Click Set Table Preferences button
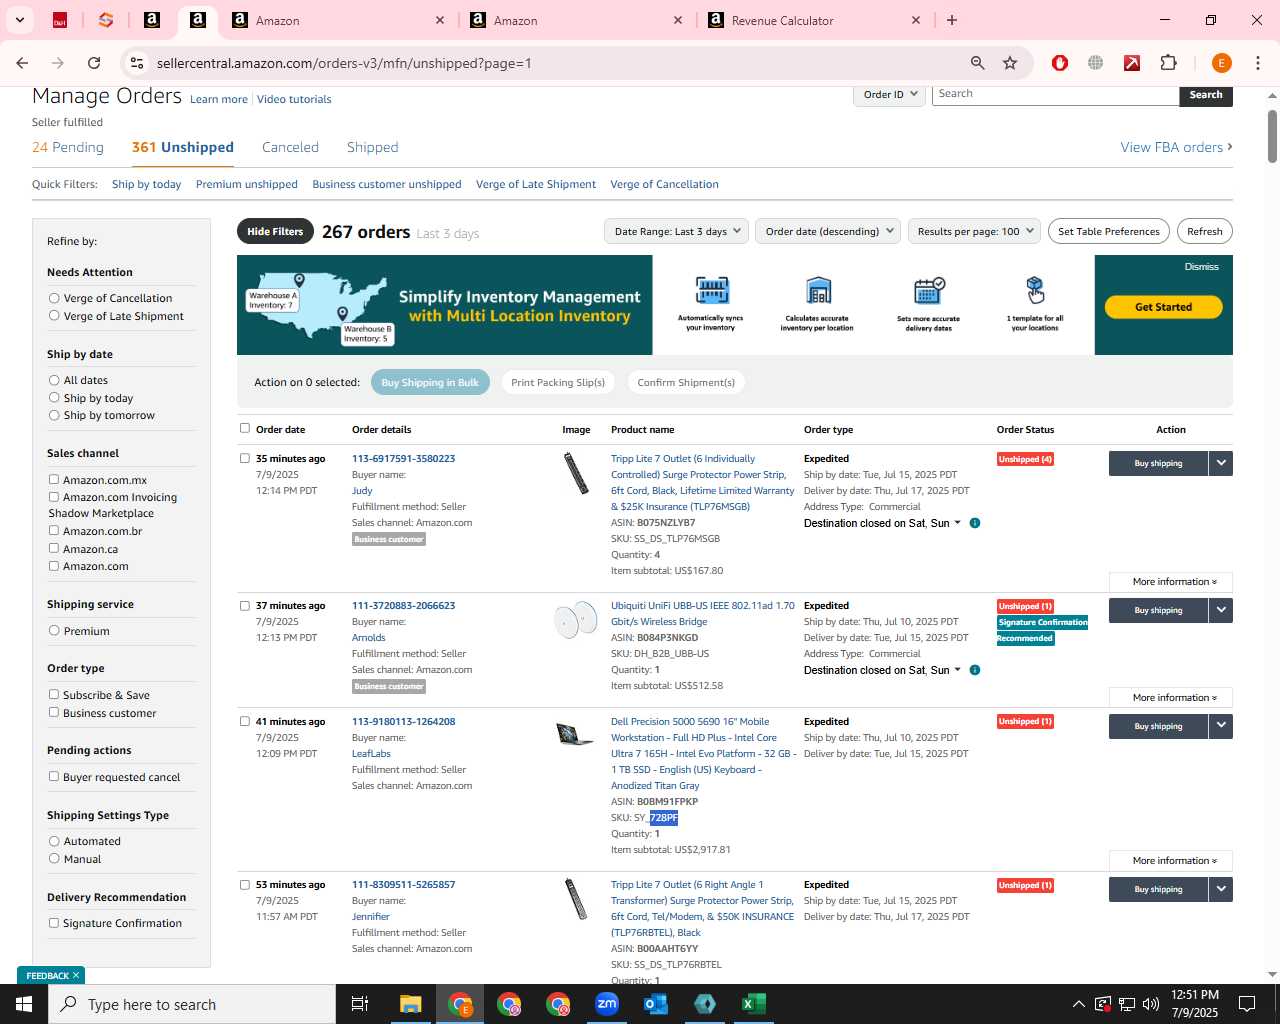 [1109, 231]
